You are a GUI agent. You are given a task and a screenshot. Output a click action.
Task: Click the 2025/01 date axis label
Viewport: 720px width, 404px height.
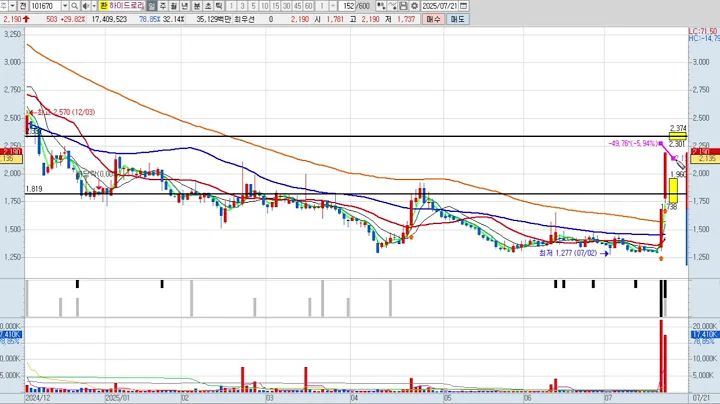(x=118, y=398)
